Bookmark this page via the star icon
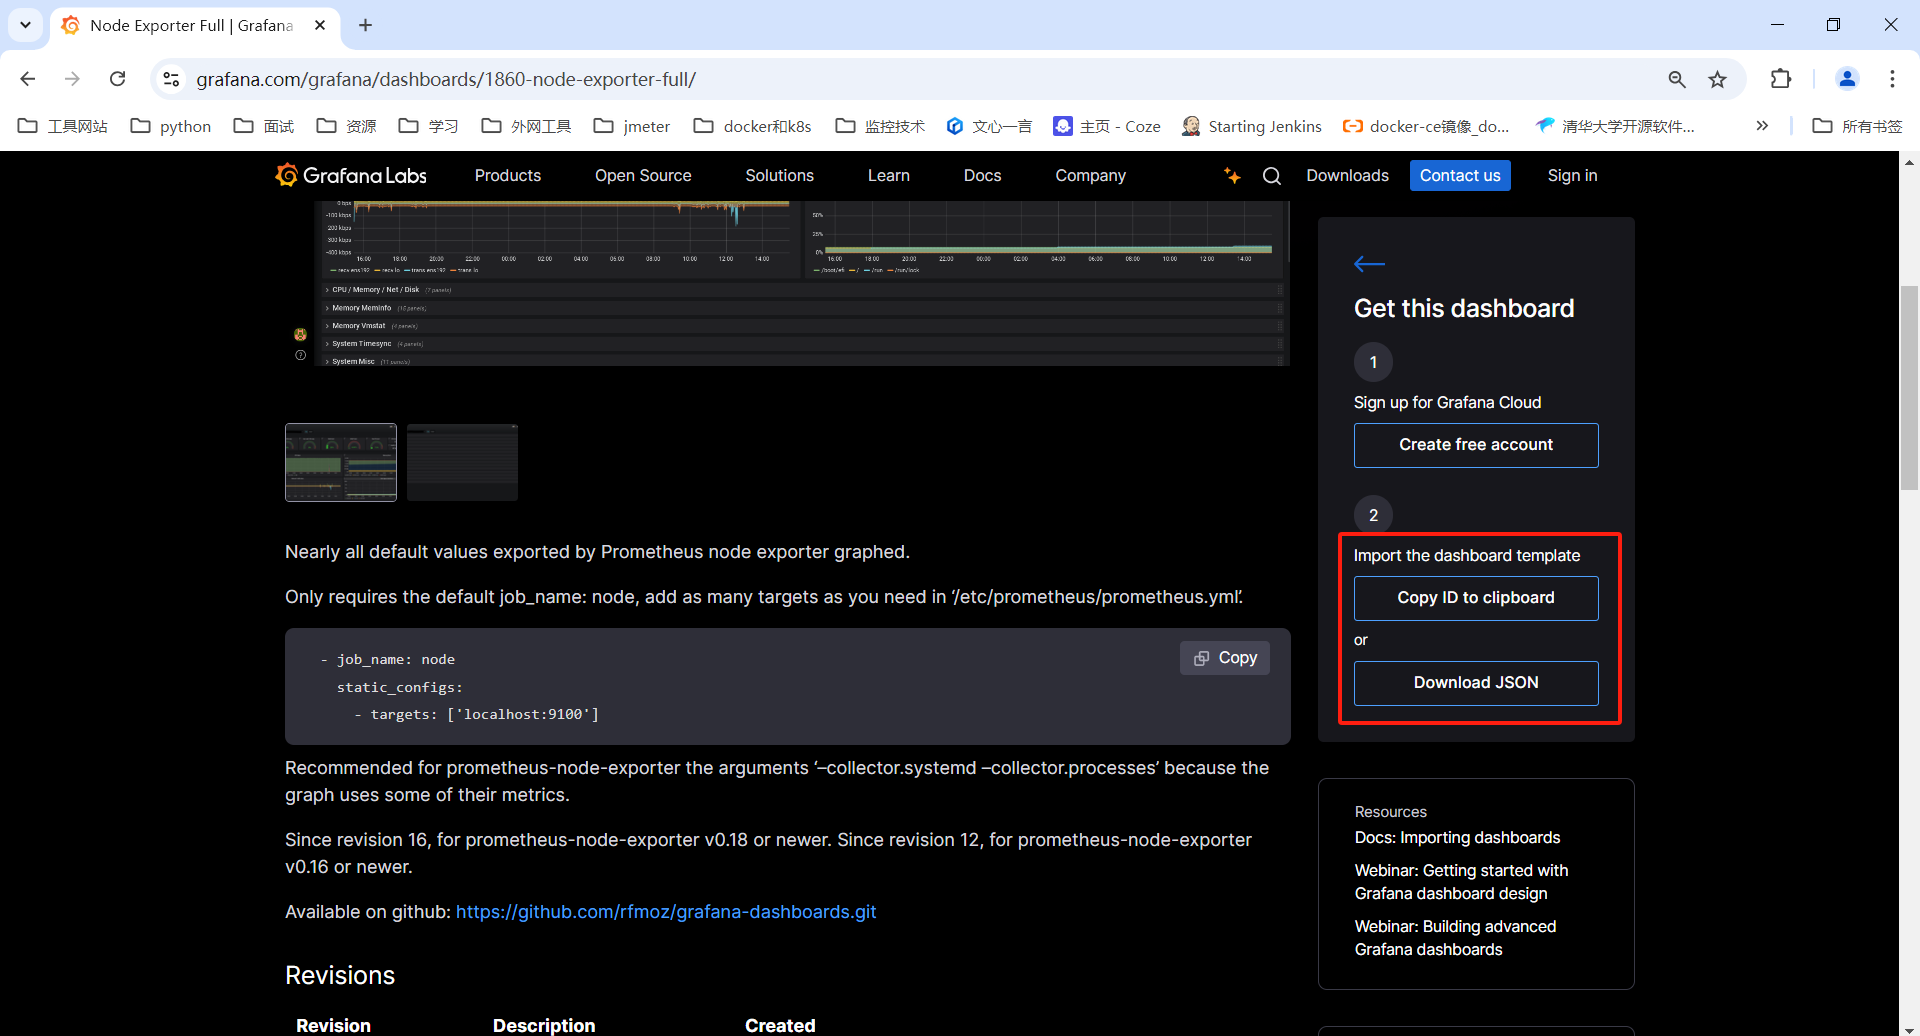The image size is (1920, 1036). coord(1719,79)
